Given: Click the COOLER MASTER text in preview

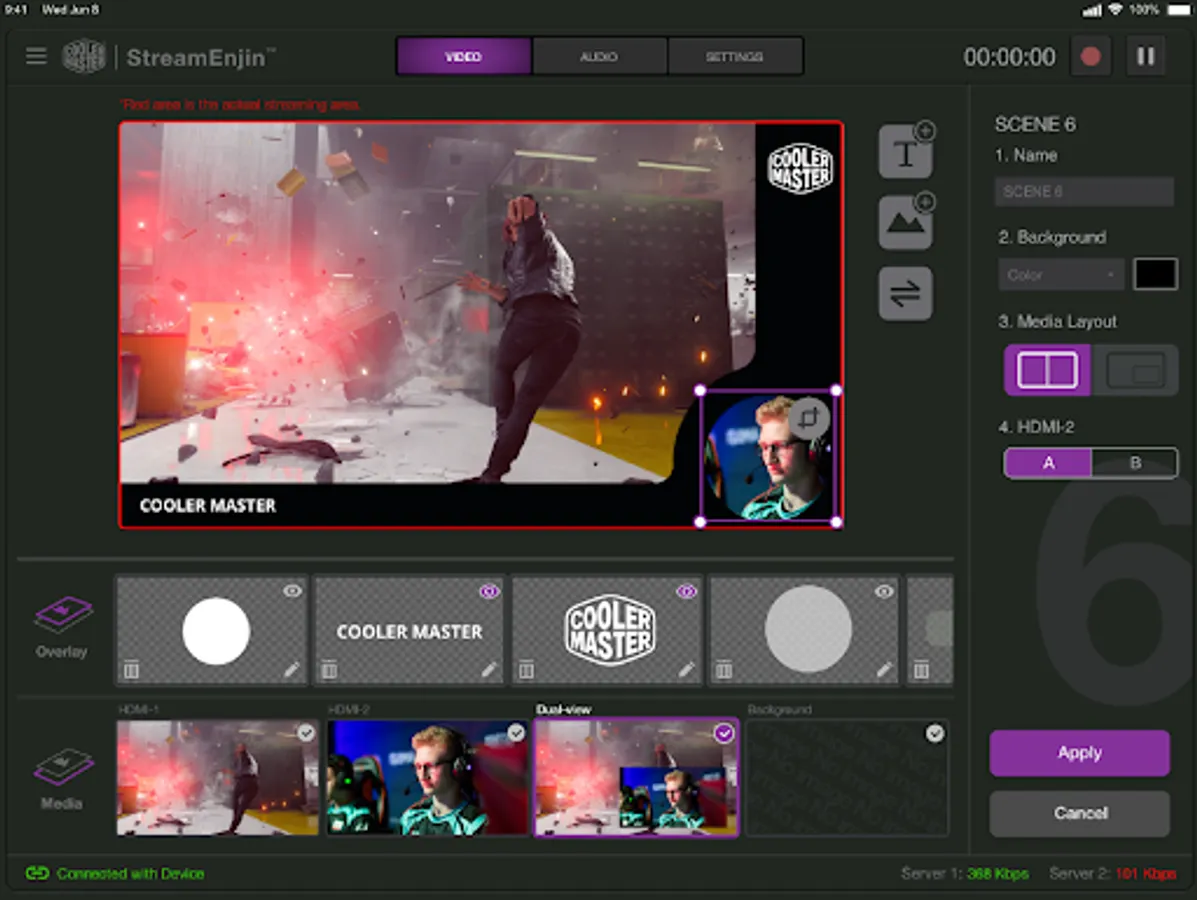Looking at the screenshot, I should point(208,505).
